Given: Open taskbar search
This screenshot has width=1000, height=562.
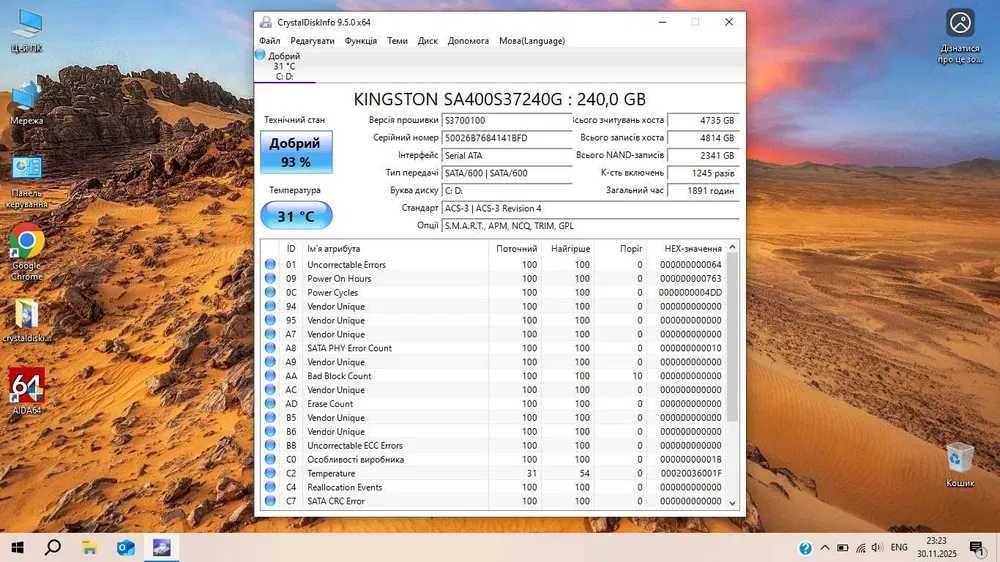Looking at the screenshot, I should 54,547.
